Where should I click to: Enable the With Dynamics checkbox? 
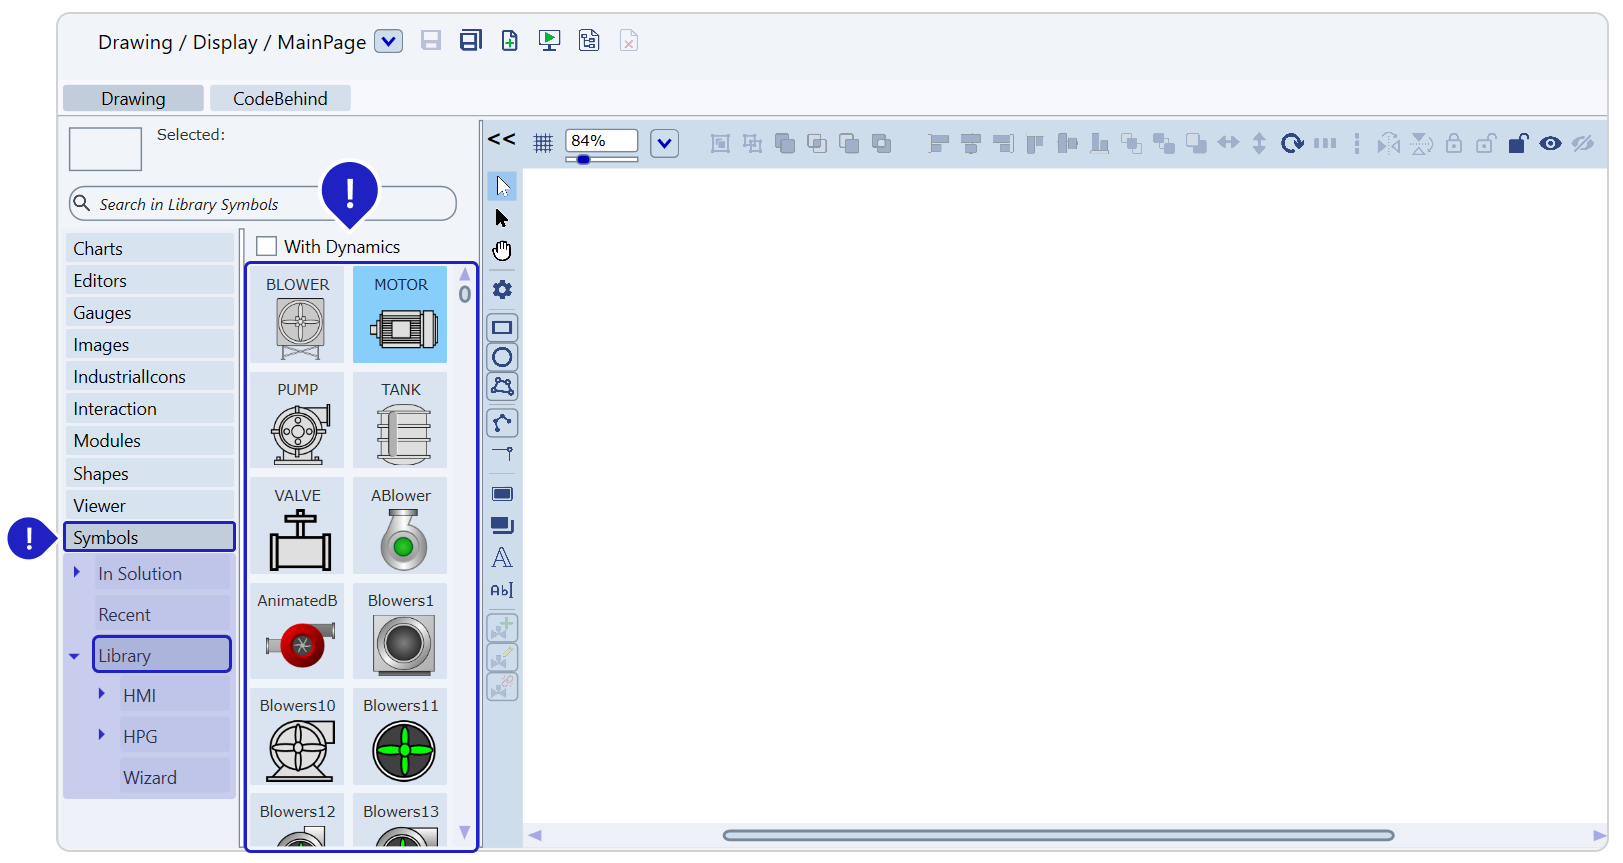click(x=267, y=246)
